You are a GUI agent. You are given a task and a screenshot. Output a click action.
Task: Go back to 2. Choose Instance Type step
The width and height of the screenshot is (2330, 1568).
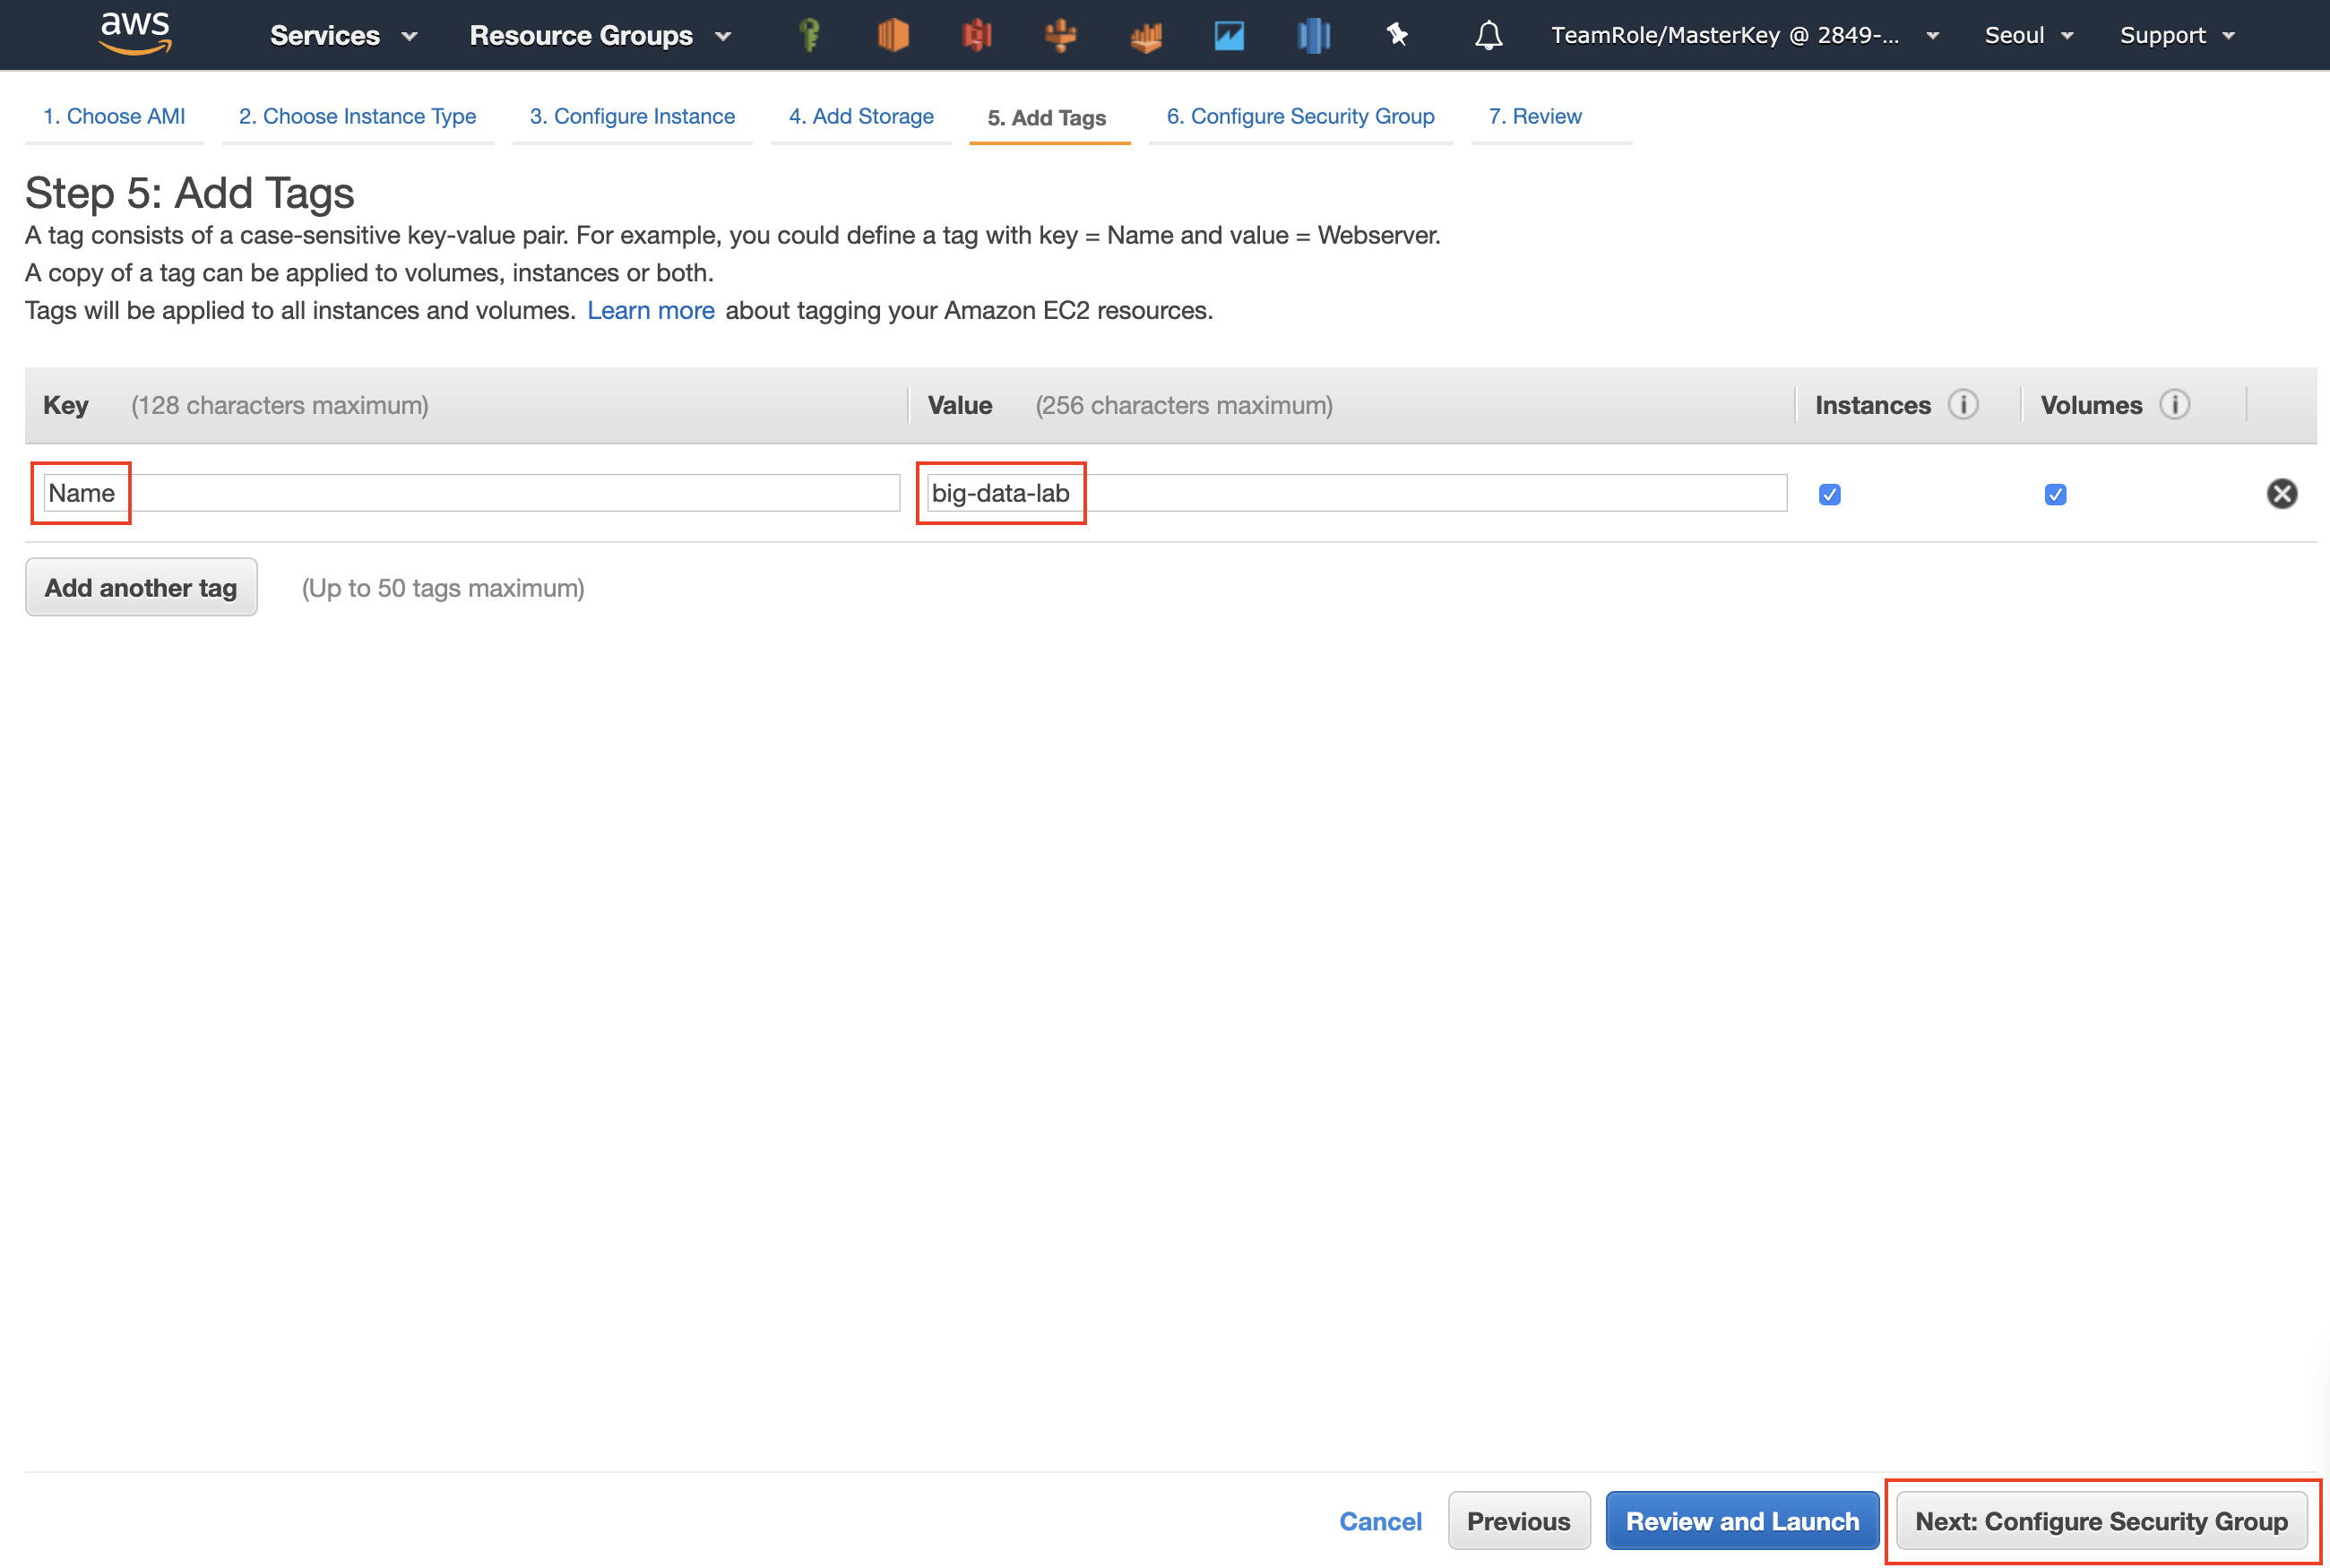[357, 116]
